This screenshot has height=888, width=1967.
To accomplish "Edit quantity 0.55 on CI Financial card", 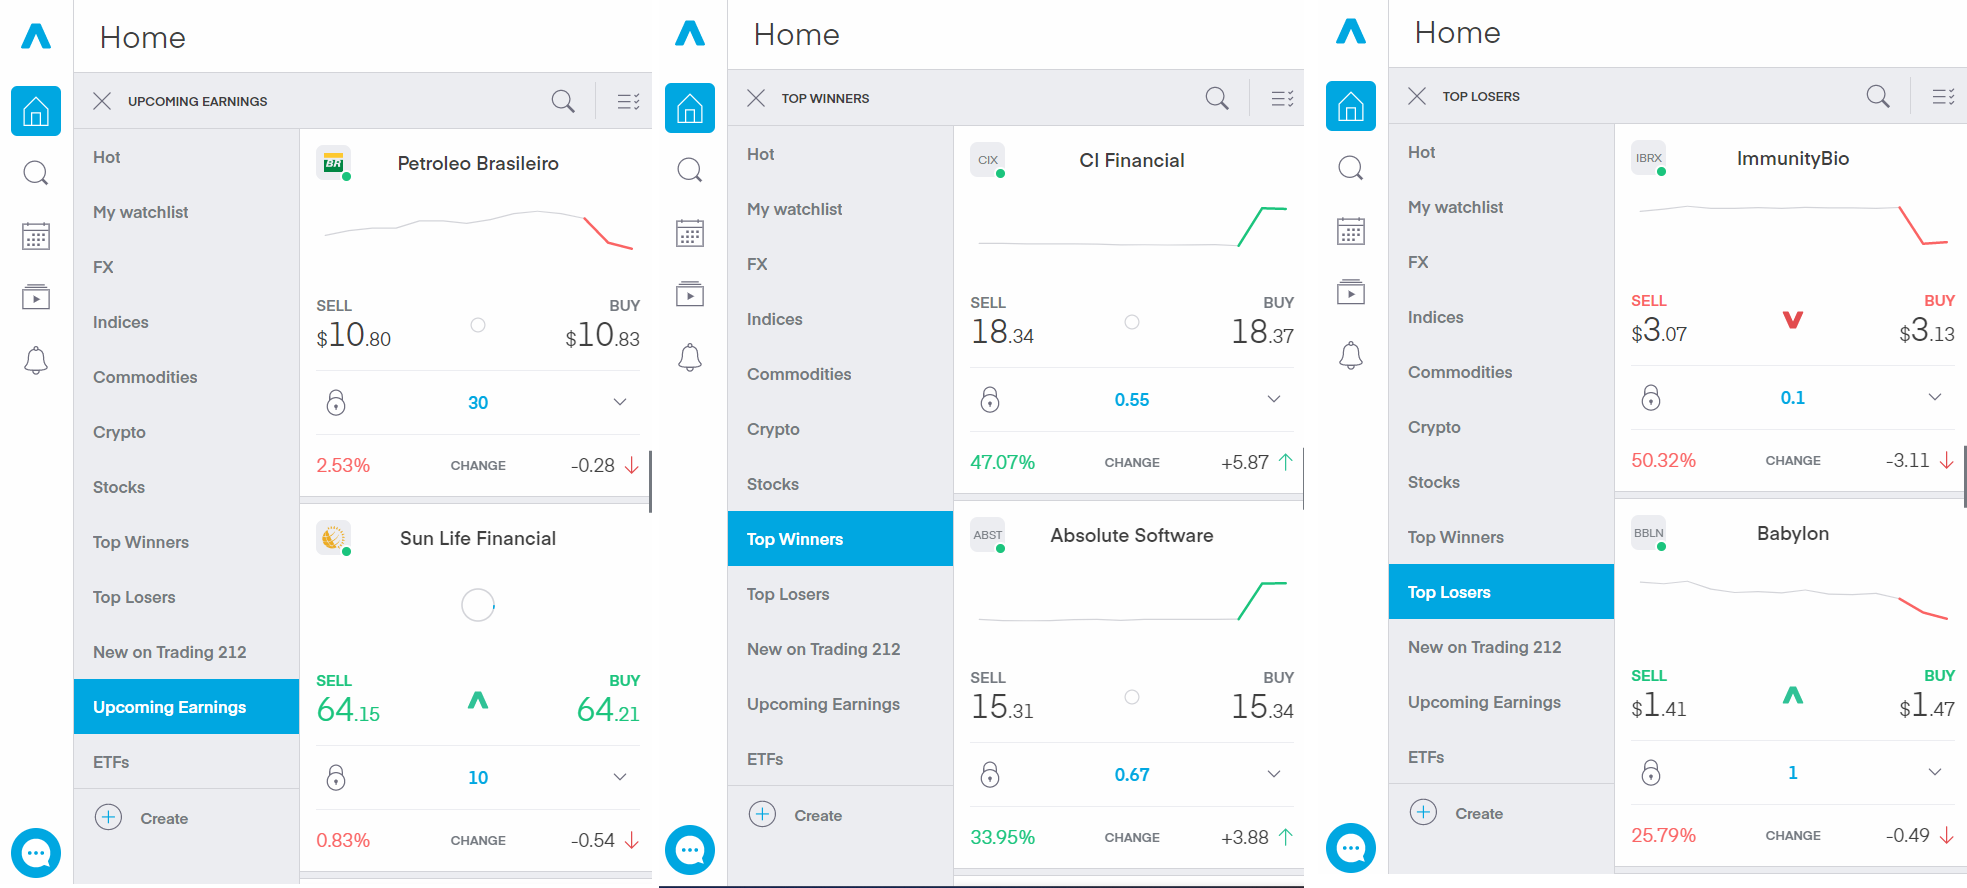I will tap(1132, 400).
